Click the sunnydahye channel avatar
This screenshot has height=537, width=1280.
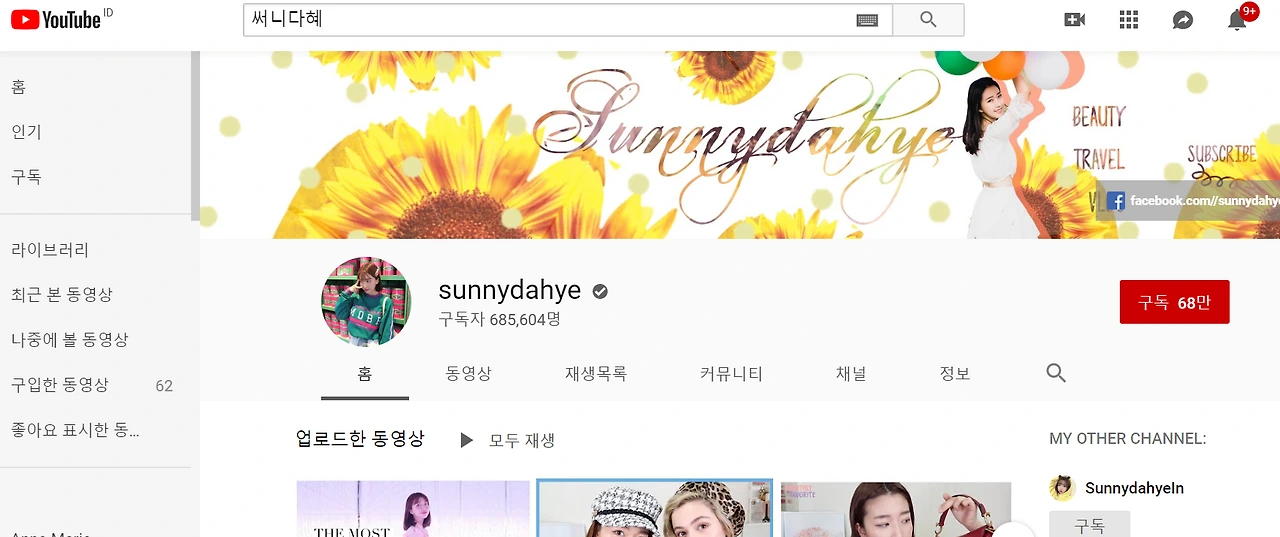[x=366, y=302]
